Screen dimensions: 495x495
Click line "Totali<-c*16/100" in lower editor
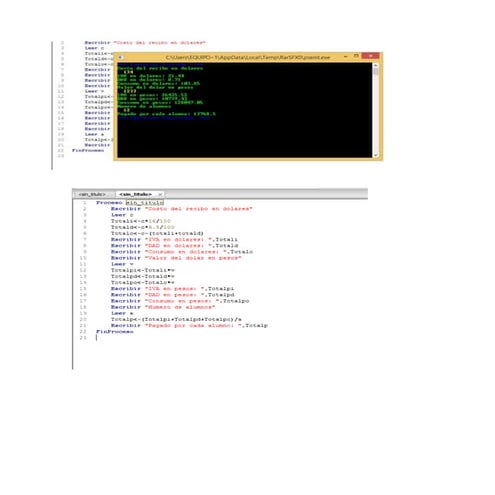141,221
